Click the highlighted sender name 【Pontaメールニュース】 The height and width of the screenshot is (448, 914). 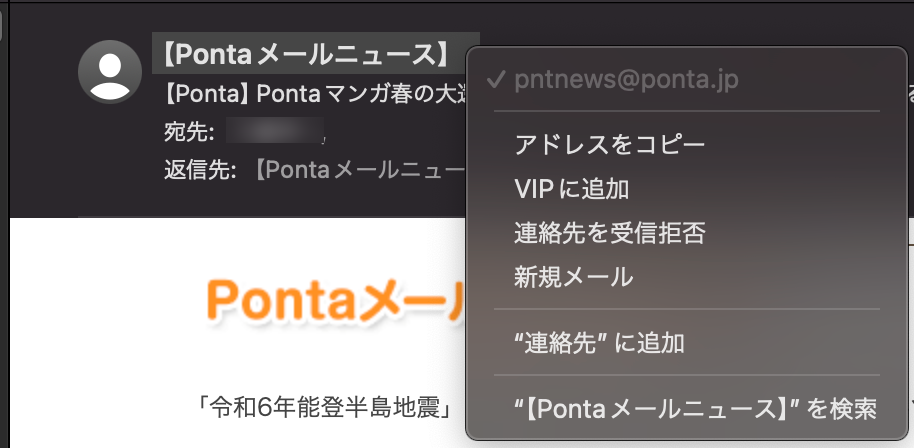coord(315,52)
